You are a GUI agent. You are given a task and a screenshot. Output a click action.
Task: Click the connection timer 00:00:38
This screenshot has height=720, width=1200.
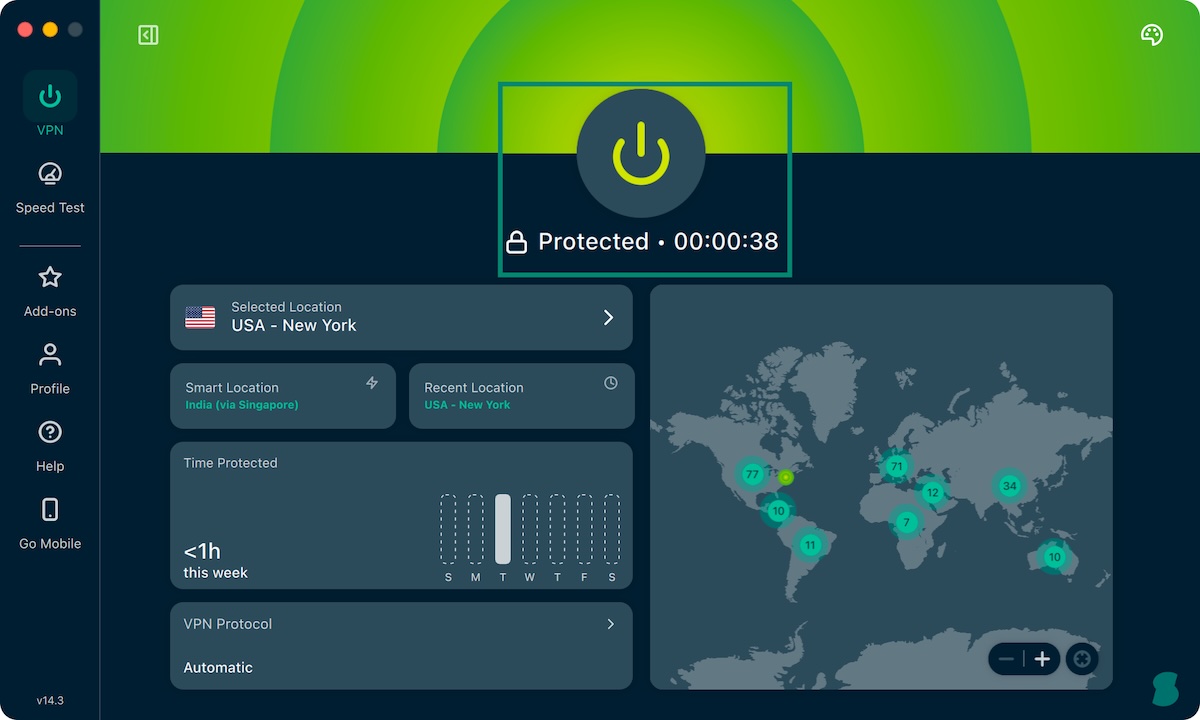click(x=726, y=242)
